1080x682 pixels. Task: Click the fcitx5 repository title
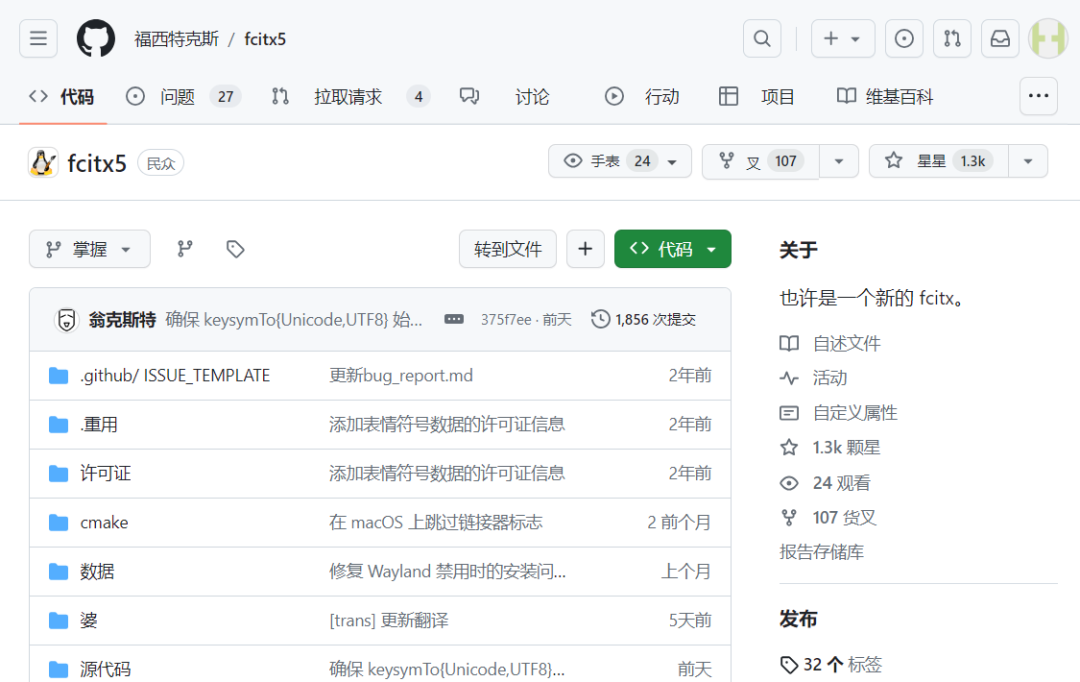97,163
